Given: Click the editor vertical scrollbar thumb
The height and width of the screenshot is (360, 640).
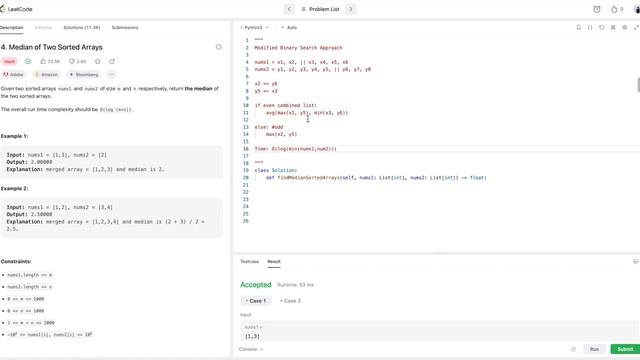Looking at the screenshot, I should pos(638,84).
